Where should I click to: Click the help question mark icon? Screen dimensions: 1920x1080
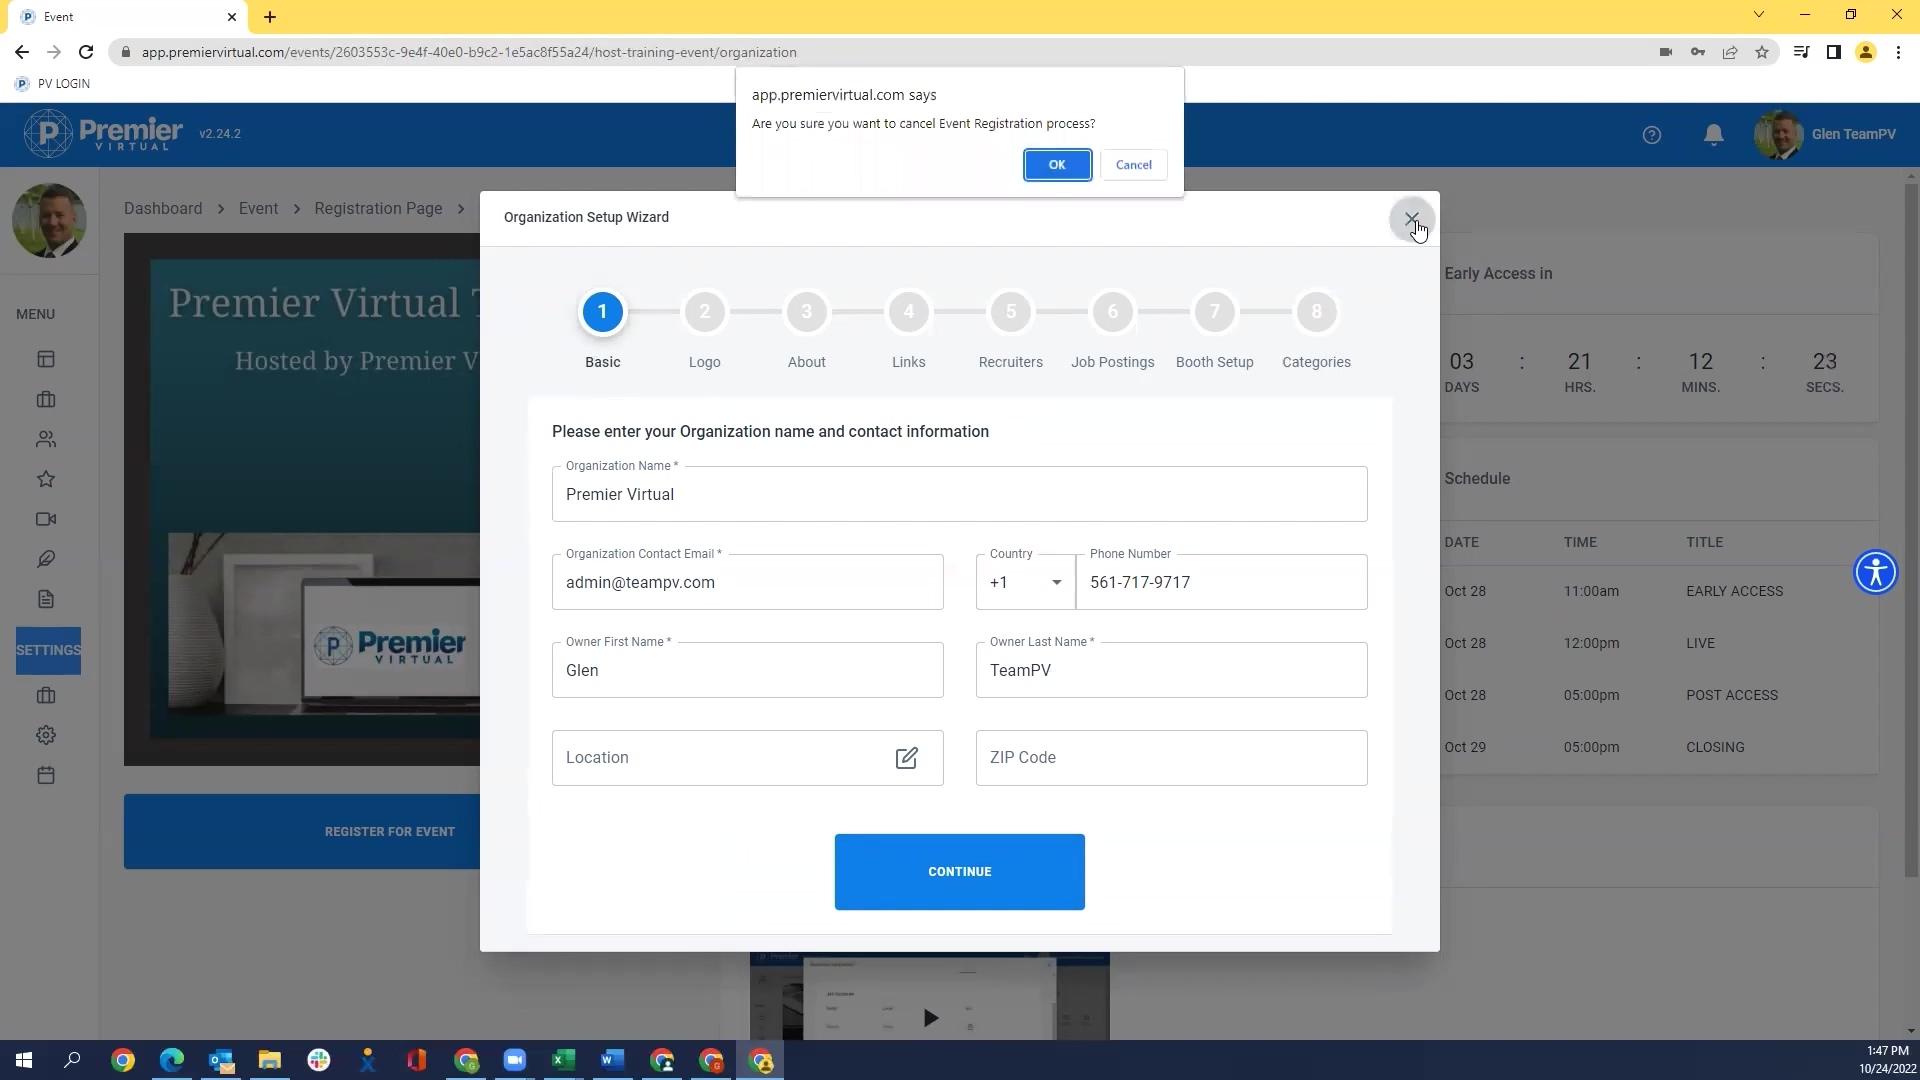click(x=1651, y=134)
